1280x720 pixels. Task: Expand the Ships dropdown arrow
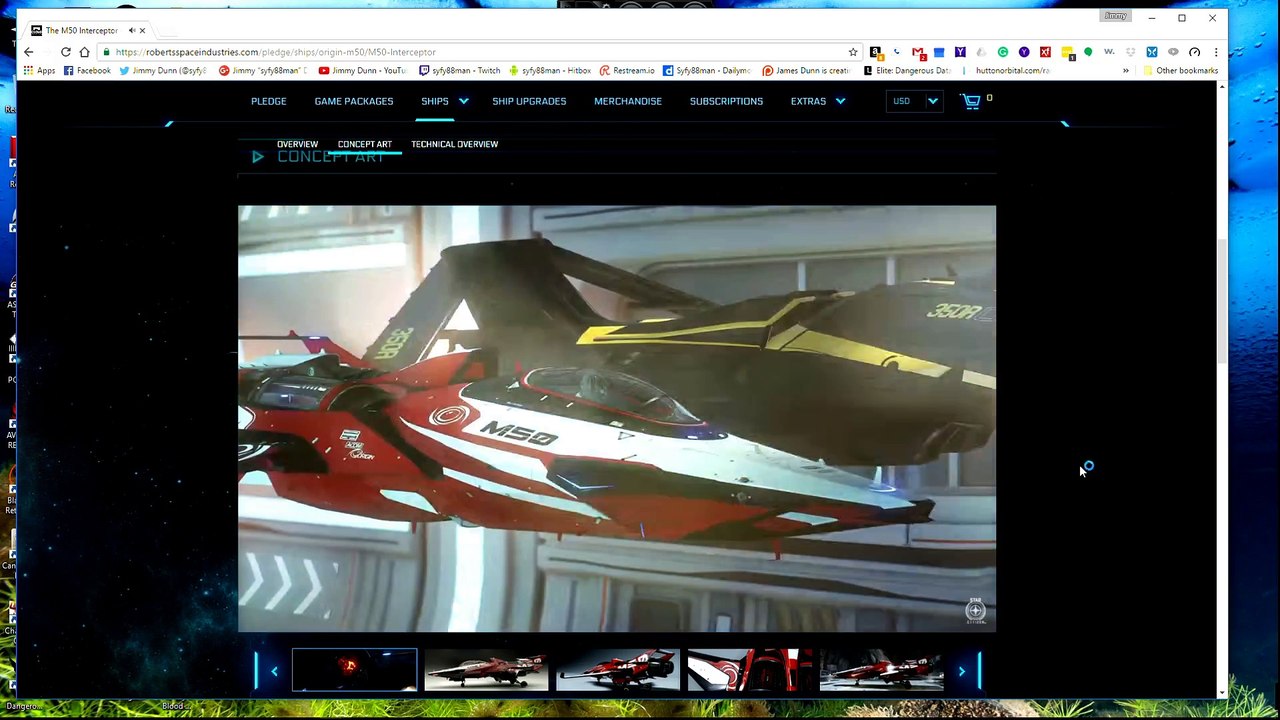click(463, 101)
